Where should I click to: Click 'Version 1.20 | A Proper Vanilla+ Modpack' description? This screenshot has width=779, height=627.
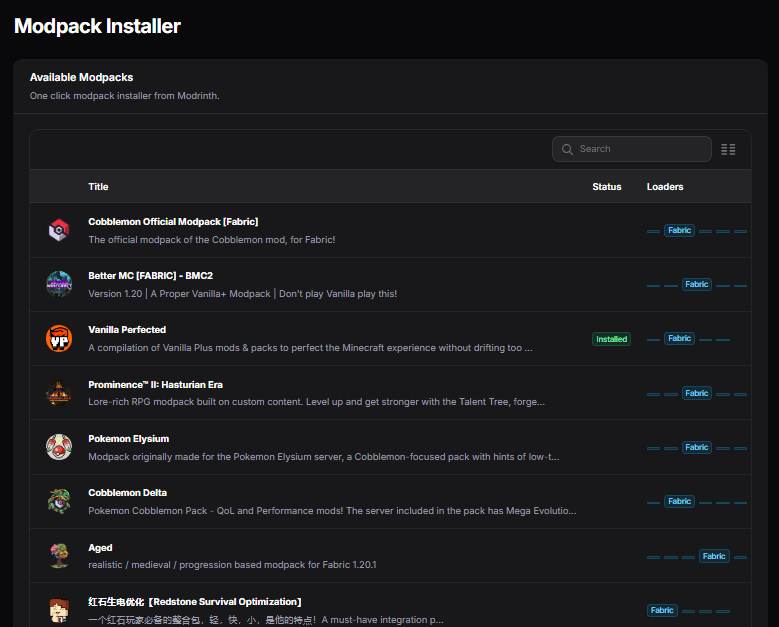(x=242, y=294)
